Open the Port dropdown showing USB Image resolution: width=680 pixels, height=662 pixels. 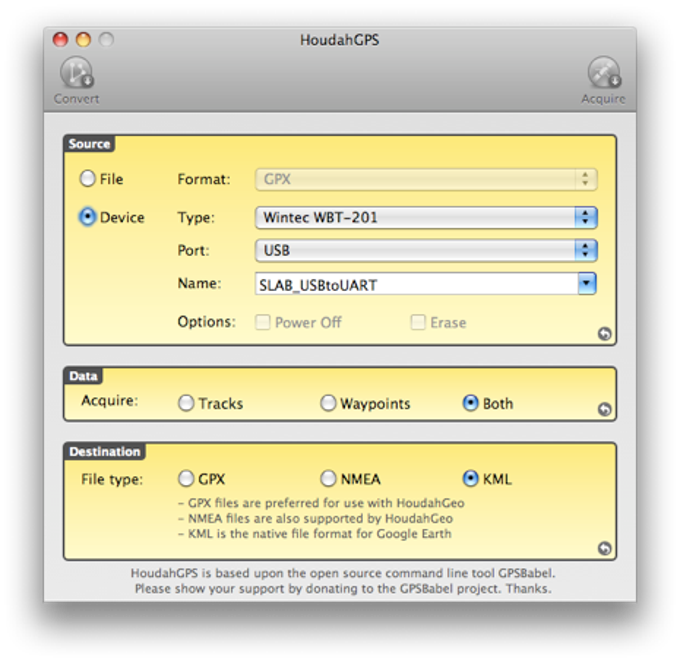point(426,250)
